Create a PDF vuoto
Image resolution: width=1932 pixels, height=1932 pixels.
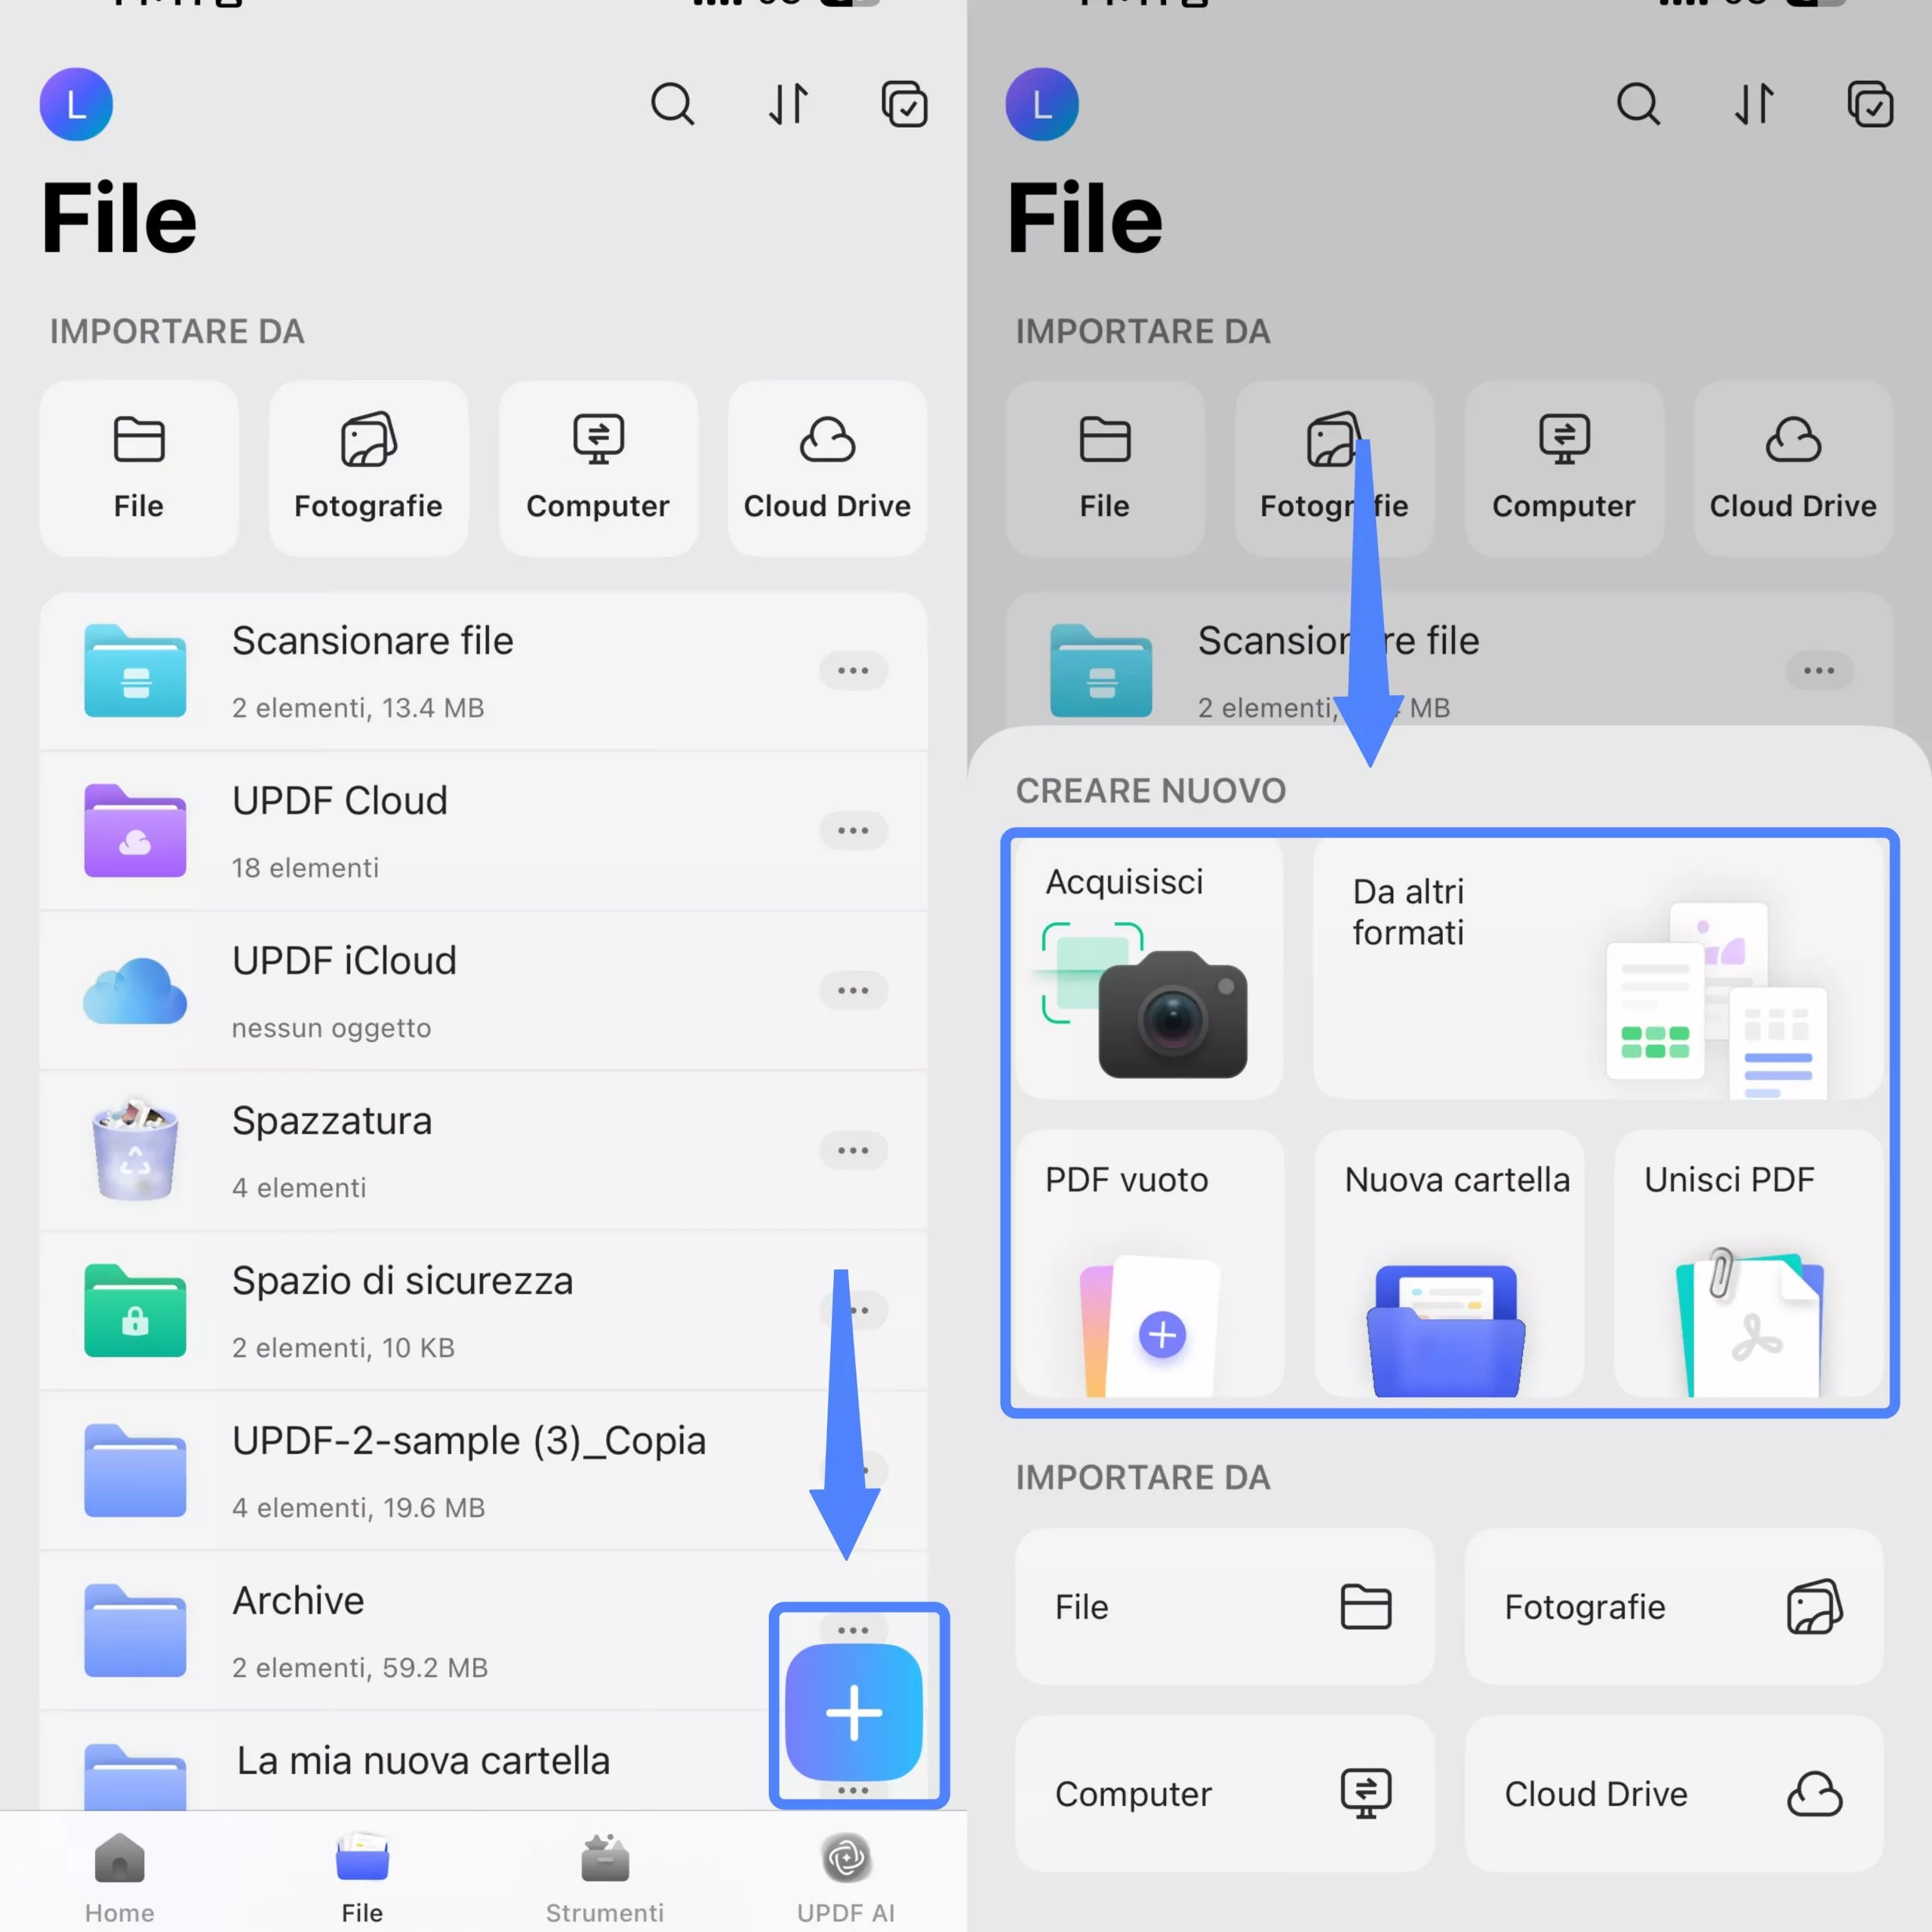click(x=1148, y=1264)
